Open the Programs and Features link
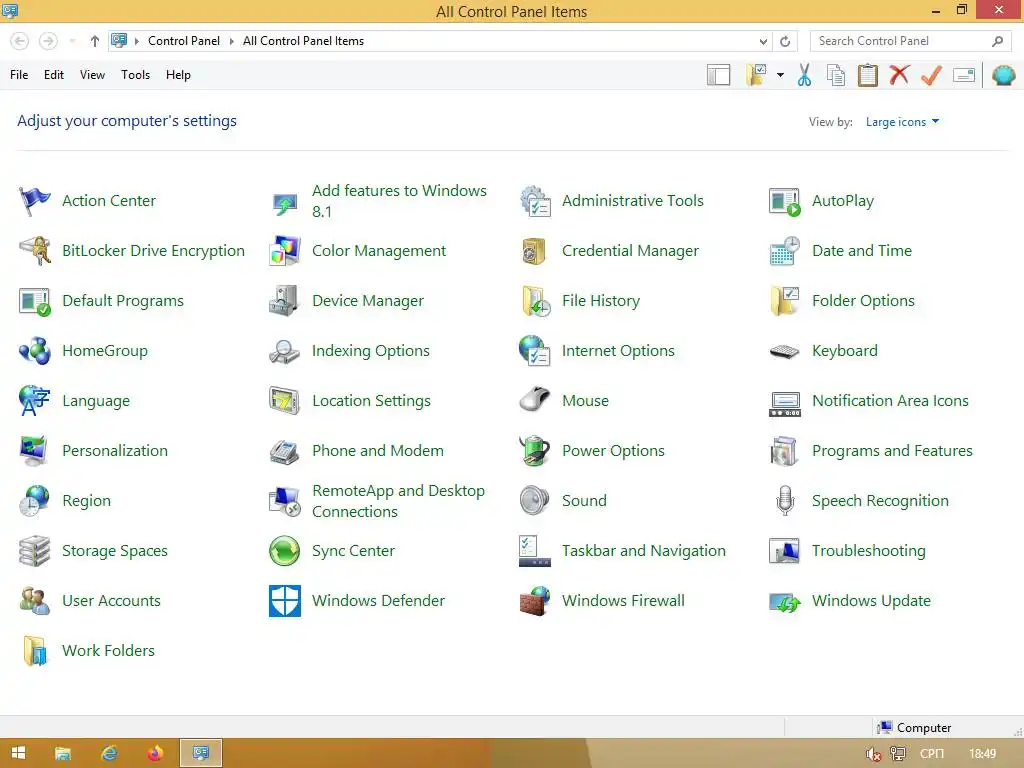 [x=892, y=451]
